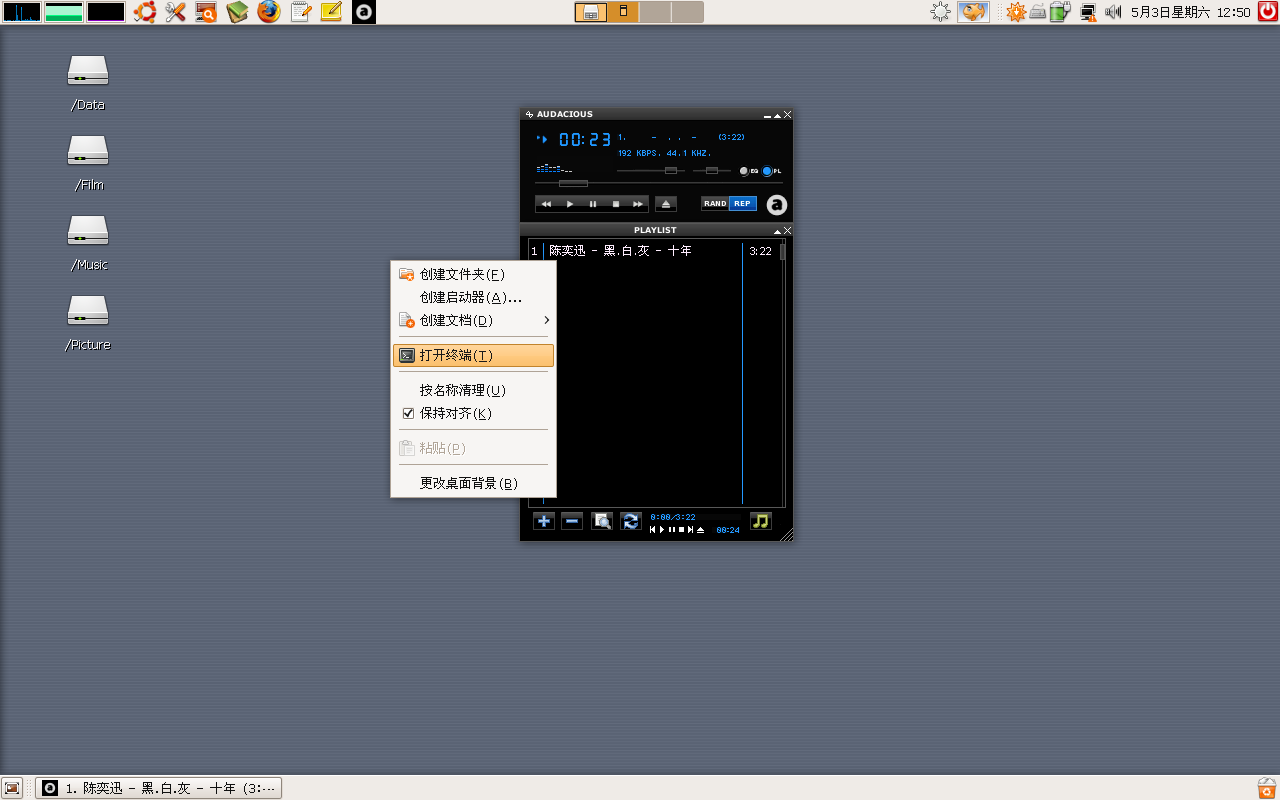1280x800 pixels.
Task: Open the Audacious title bar menu icon
Action: click(x=530, y=114)
